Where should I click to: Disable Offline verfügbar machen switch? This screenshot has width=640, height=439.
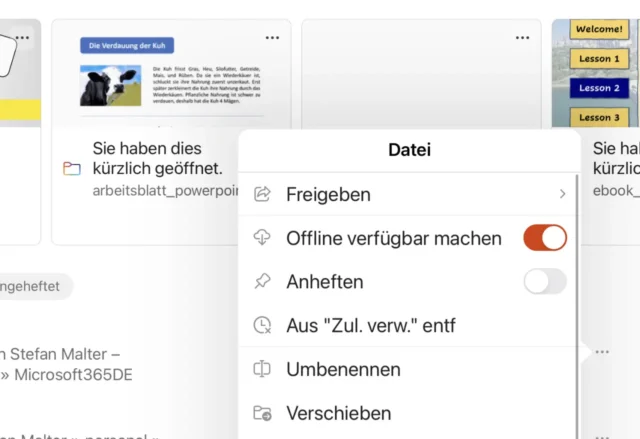tap(545, 238)
